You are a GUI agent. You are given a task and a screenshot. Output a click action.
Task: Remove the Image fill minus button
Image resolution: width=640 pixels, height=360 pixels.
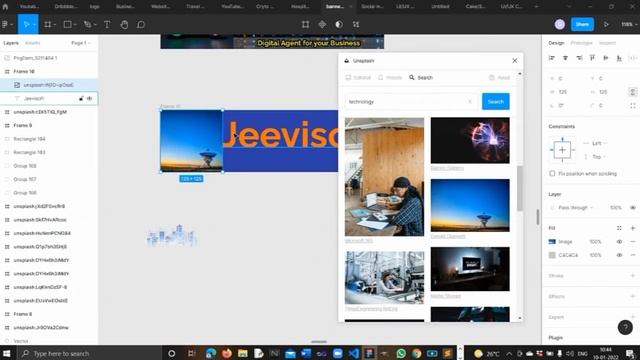coord(633,242)
